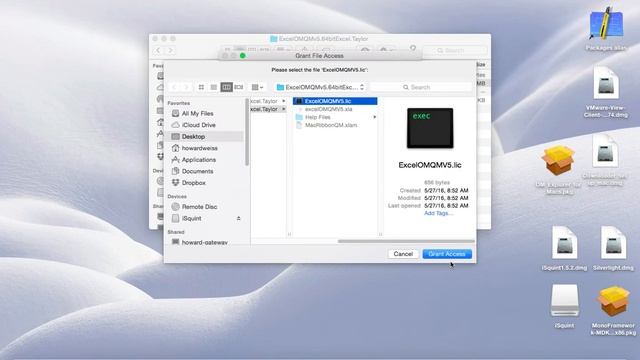Screen dimensions: 640x360
Task: Select the upper xcel.Taylor folder entry
Action: [268, 101]
